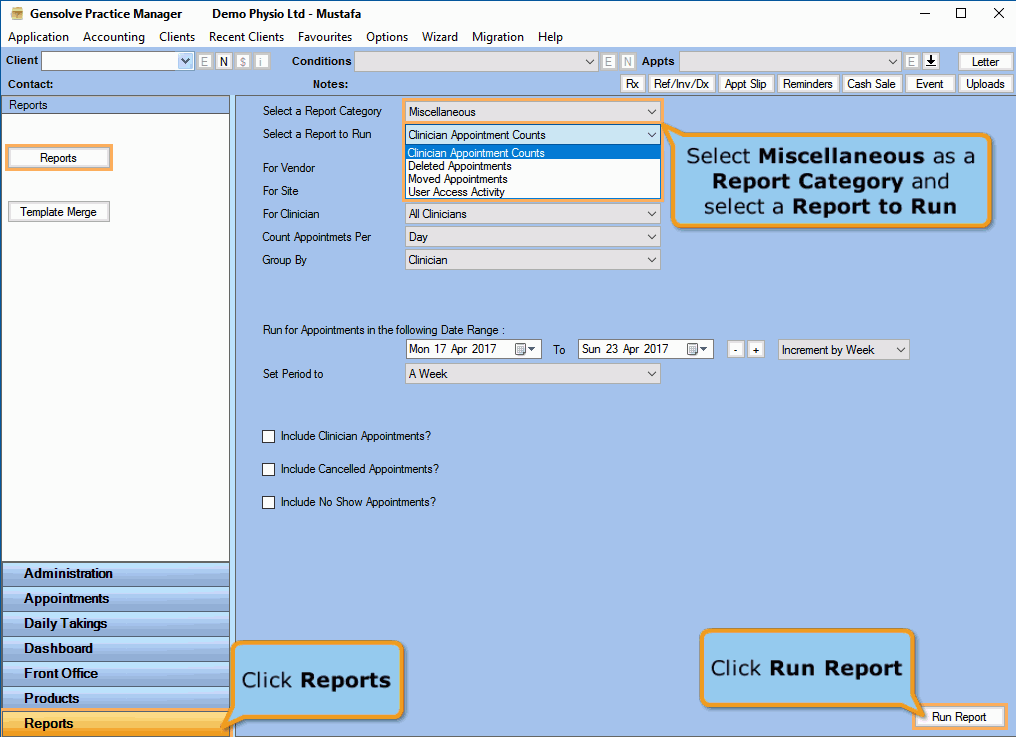This screenshot has height=737, width=1016.
Task: Toggle Include Clinician Appointments checkbox
Action: pos(268,437)
